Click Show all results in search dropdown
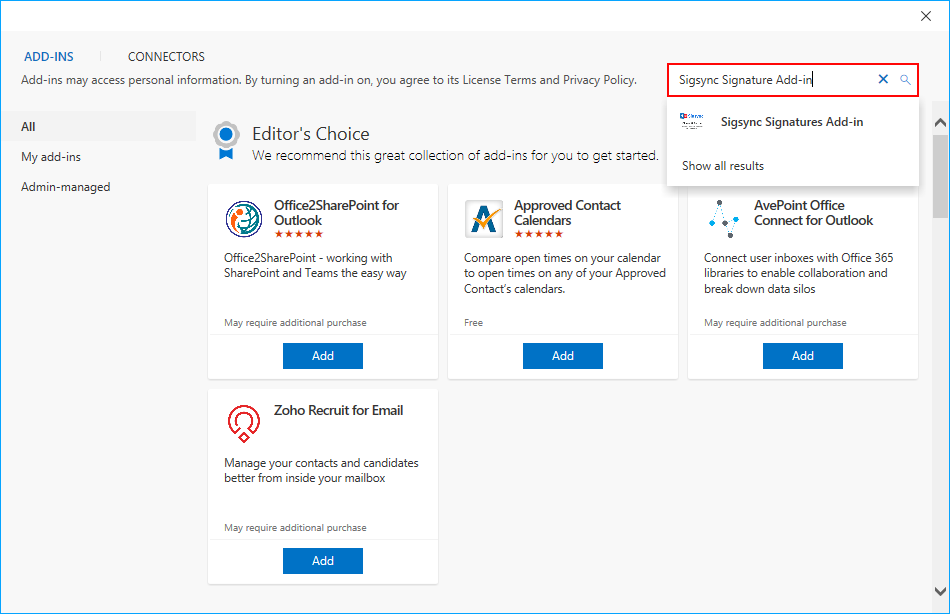The width and height of the screenshot is (950, 614). point(723,166)
